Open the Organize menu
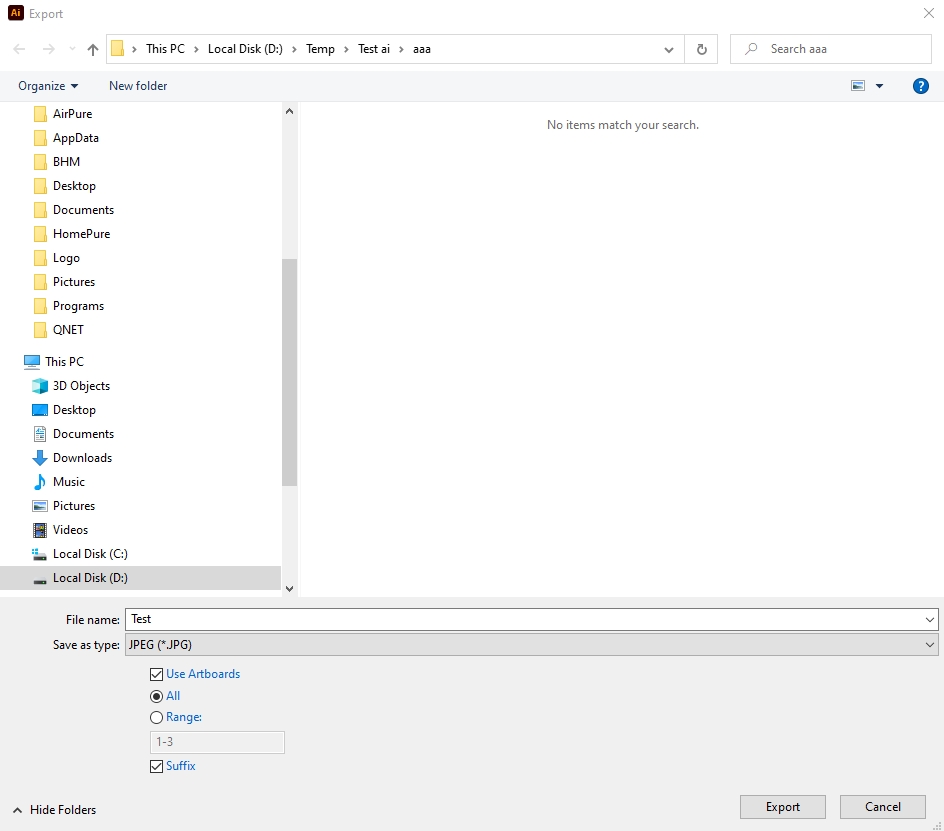Screen dimensions: 944x831 (x=46, y=86)
